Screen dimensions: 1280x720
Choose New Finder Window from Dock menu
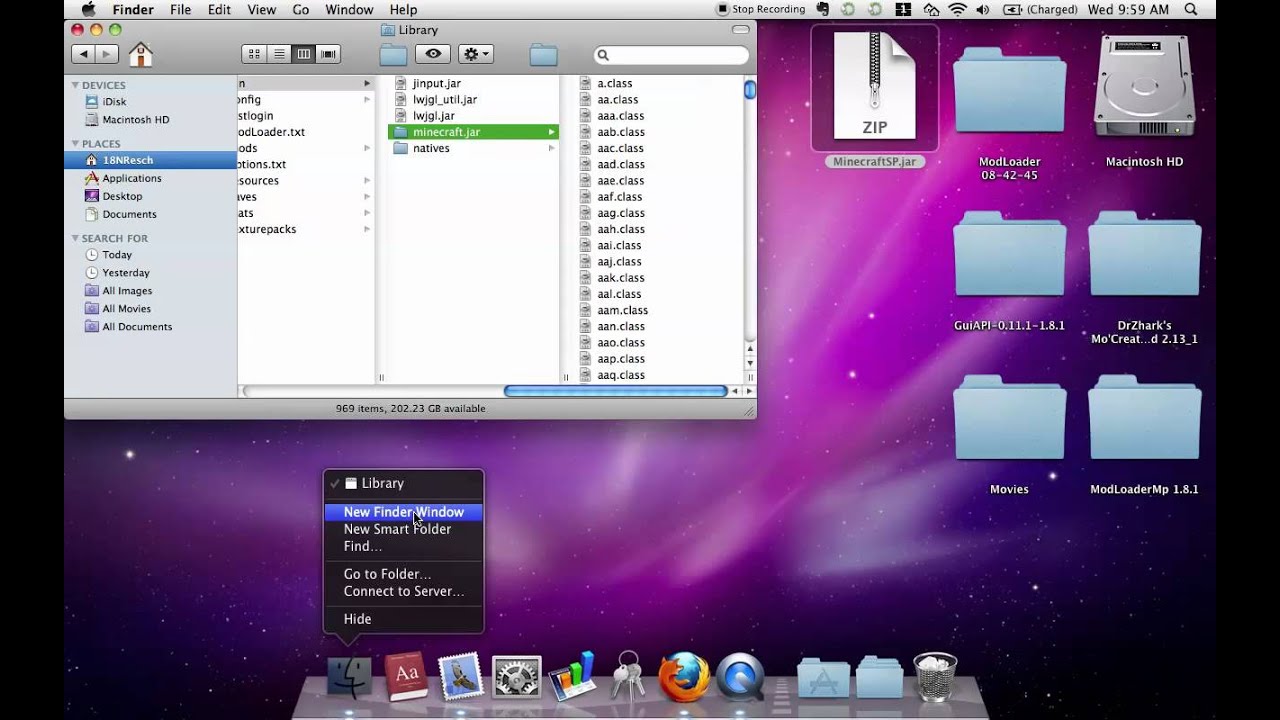(403, 512)
